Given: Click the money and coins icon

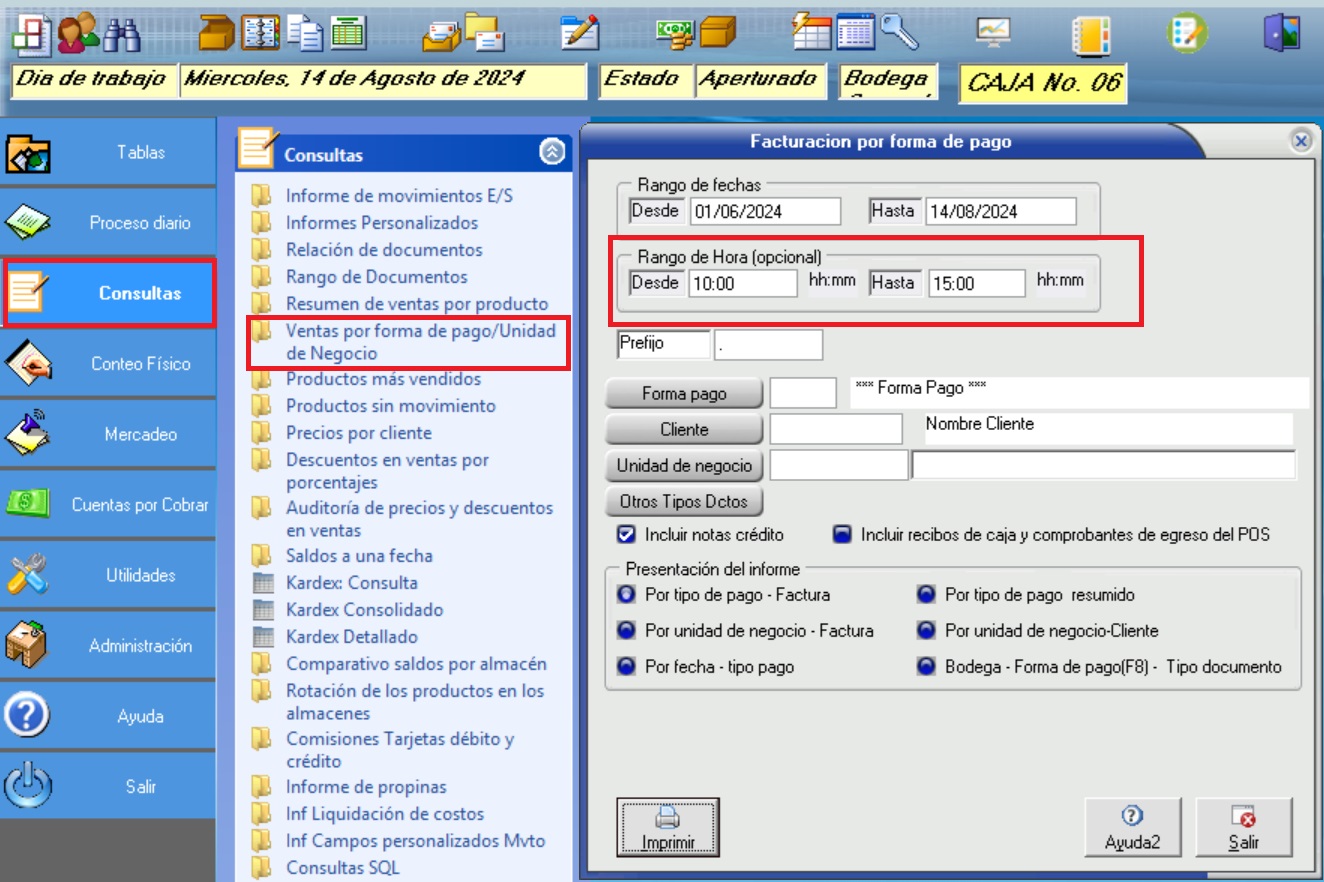Looking at the screenshot, I should [x=674, y=34].
